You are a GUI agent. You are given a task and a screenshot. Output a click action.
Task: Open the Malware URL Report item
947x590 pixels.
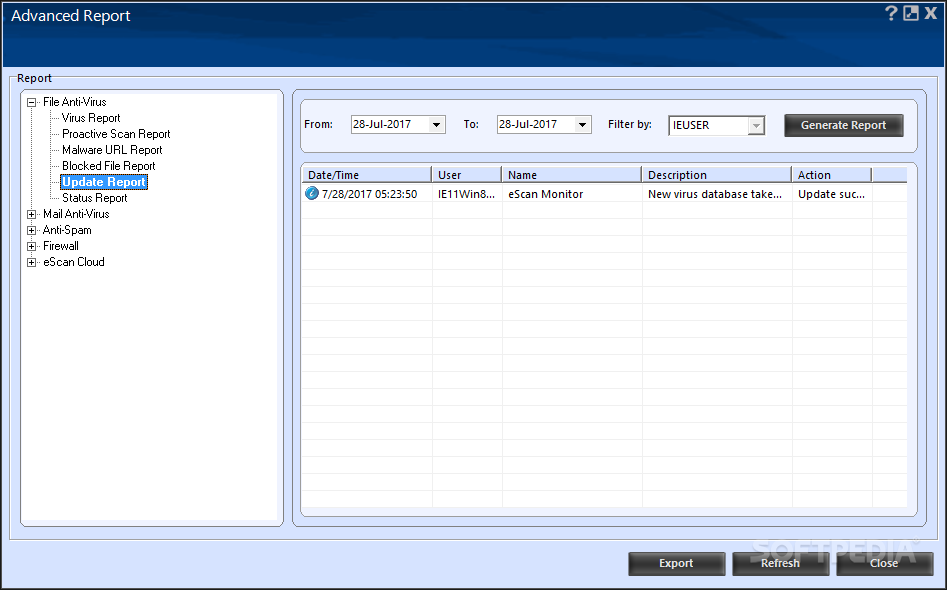112,150
